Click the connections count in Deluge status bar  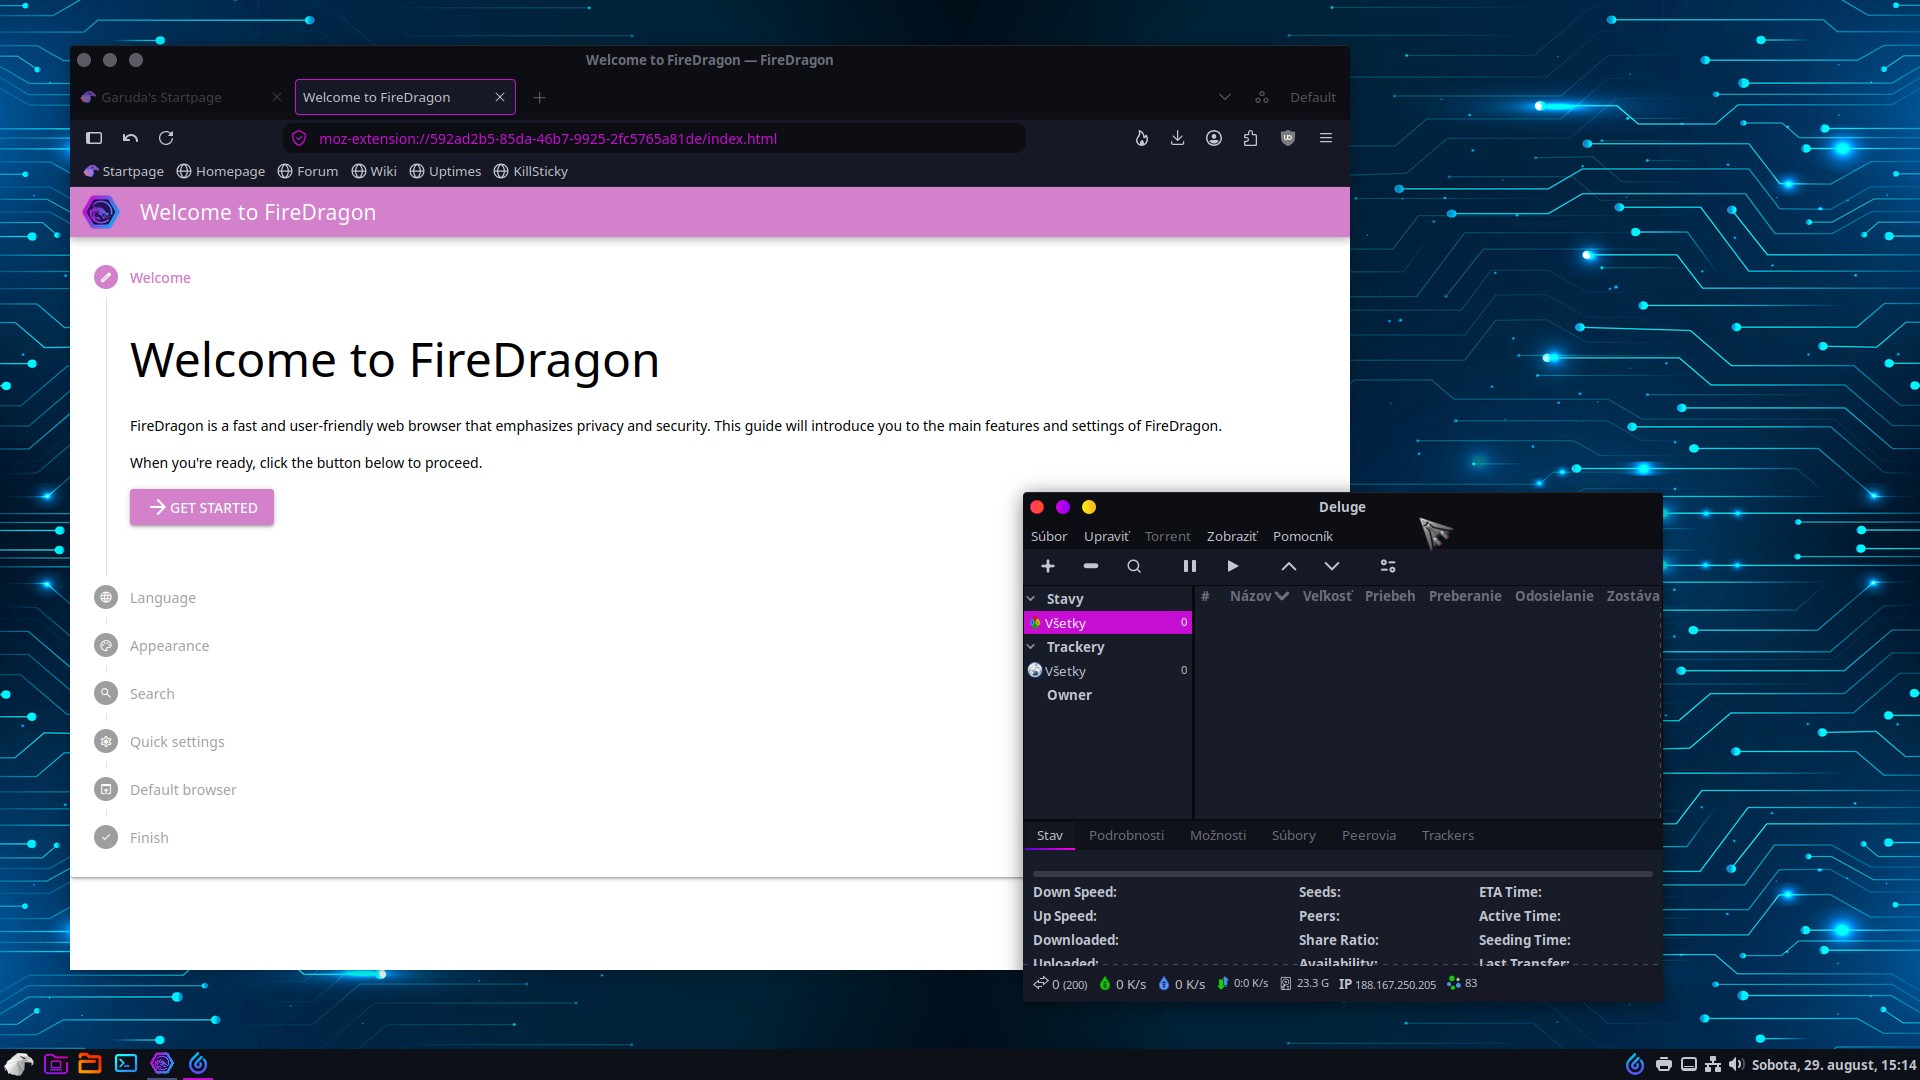[x=1061, y=984]
